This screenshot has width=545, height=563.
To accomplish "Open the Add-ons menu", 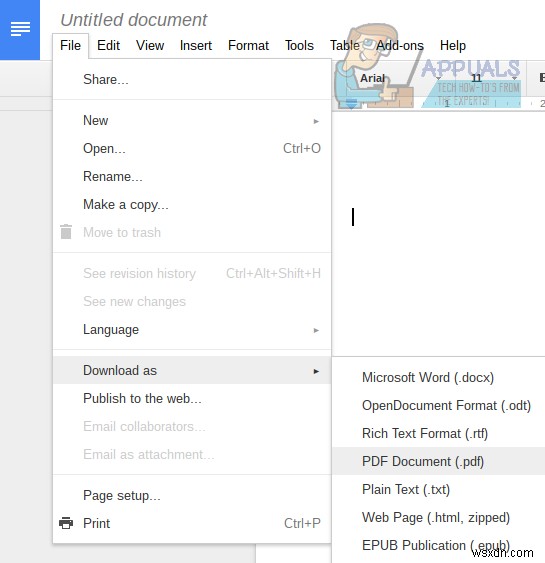I will coord(400,46).
